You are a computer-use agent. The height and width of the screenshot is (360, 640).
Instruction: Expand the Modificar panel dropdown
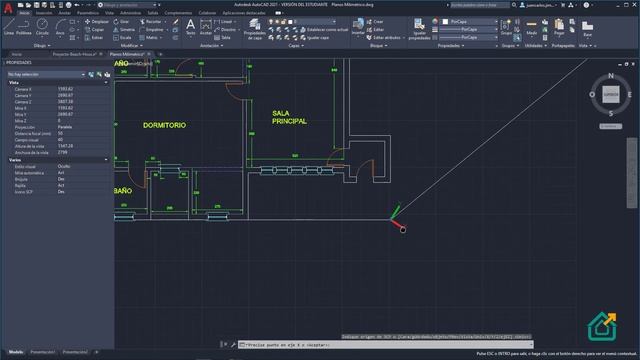pyautogui.click(x=132, y=46)
